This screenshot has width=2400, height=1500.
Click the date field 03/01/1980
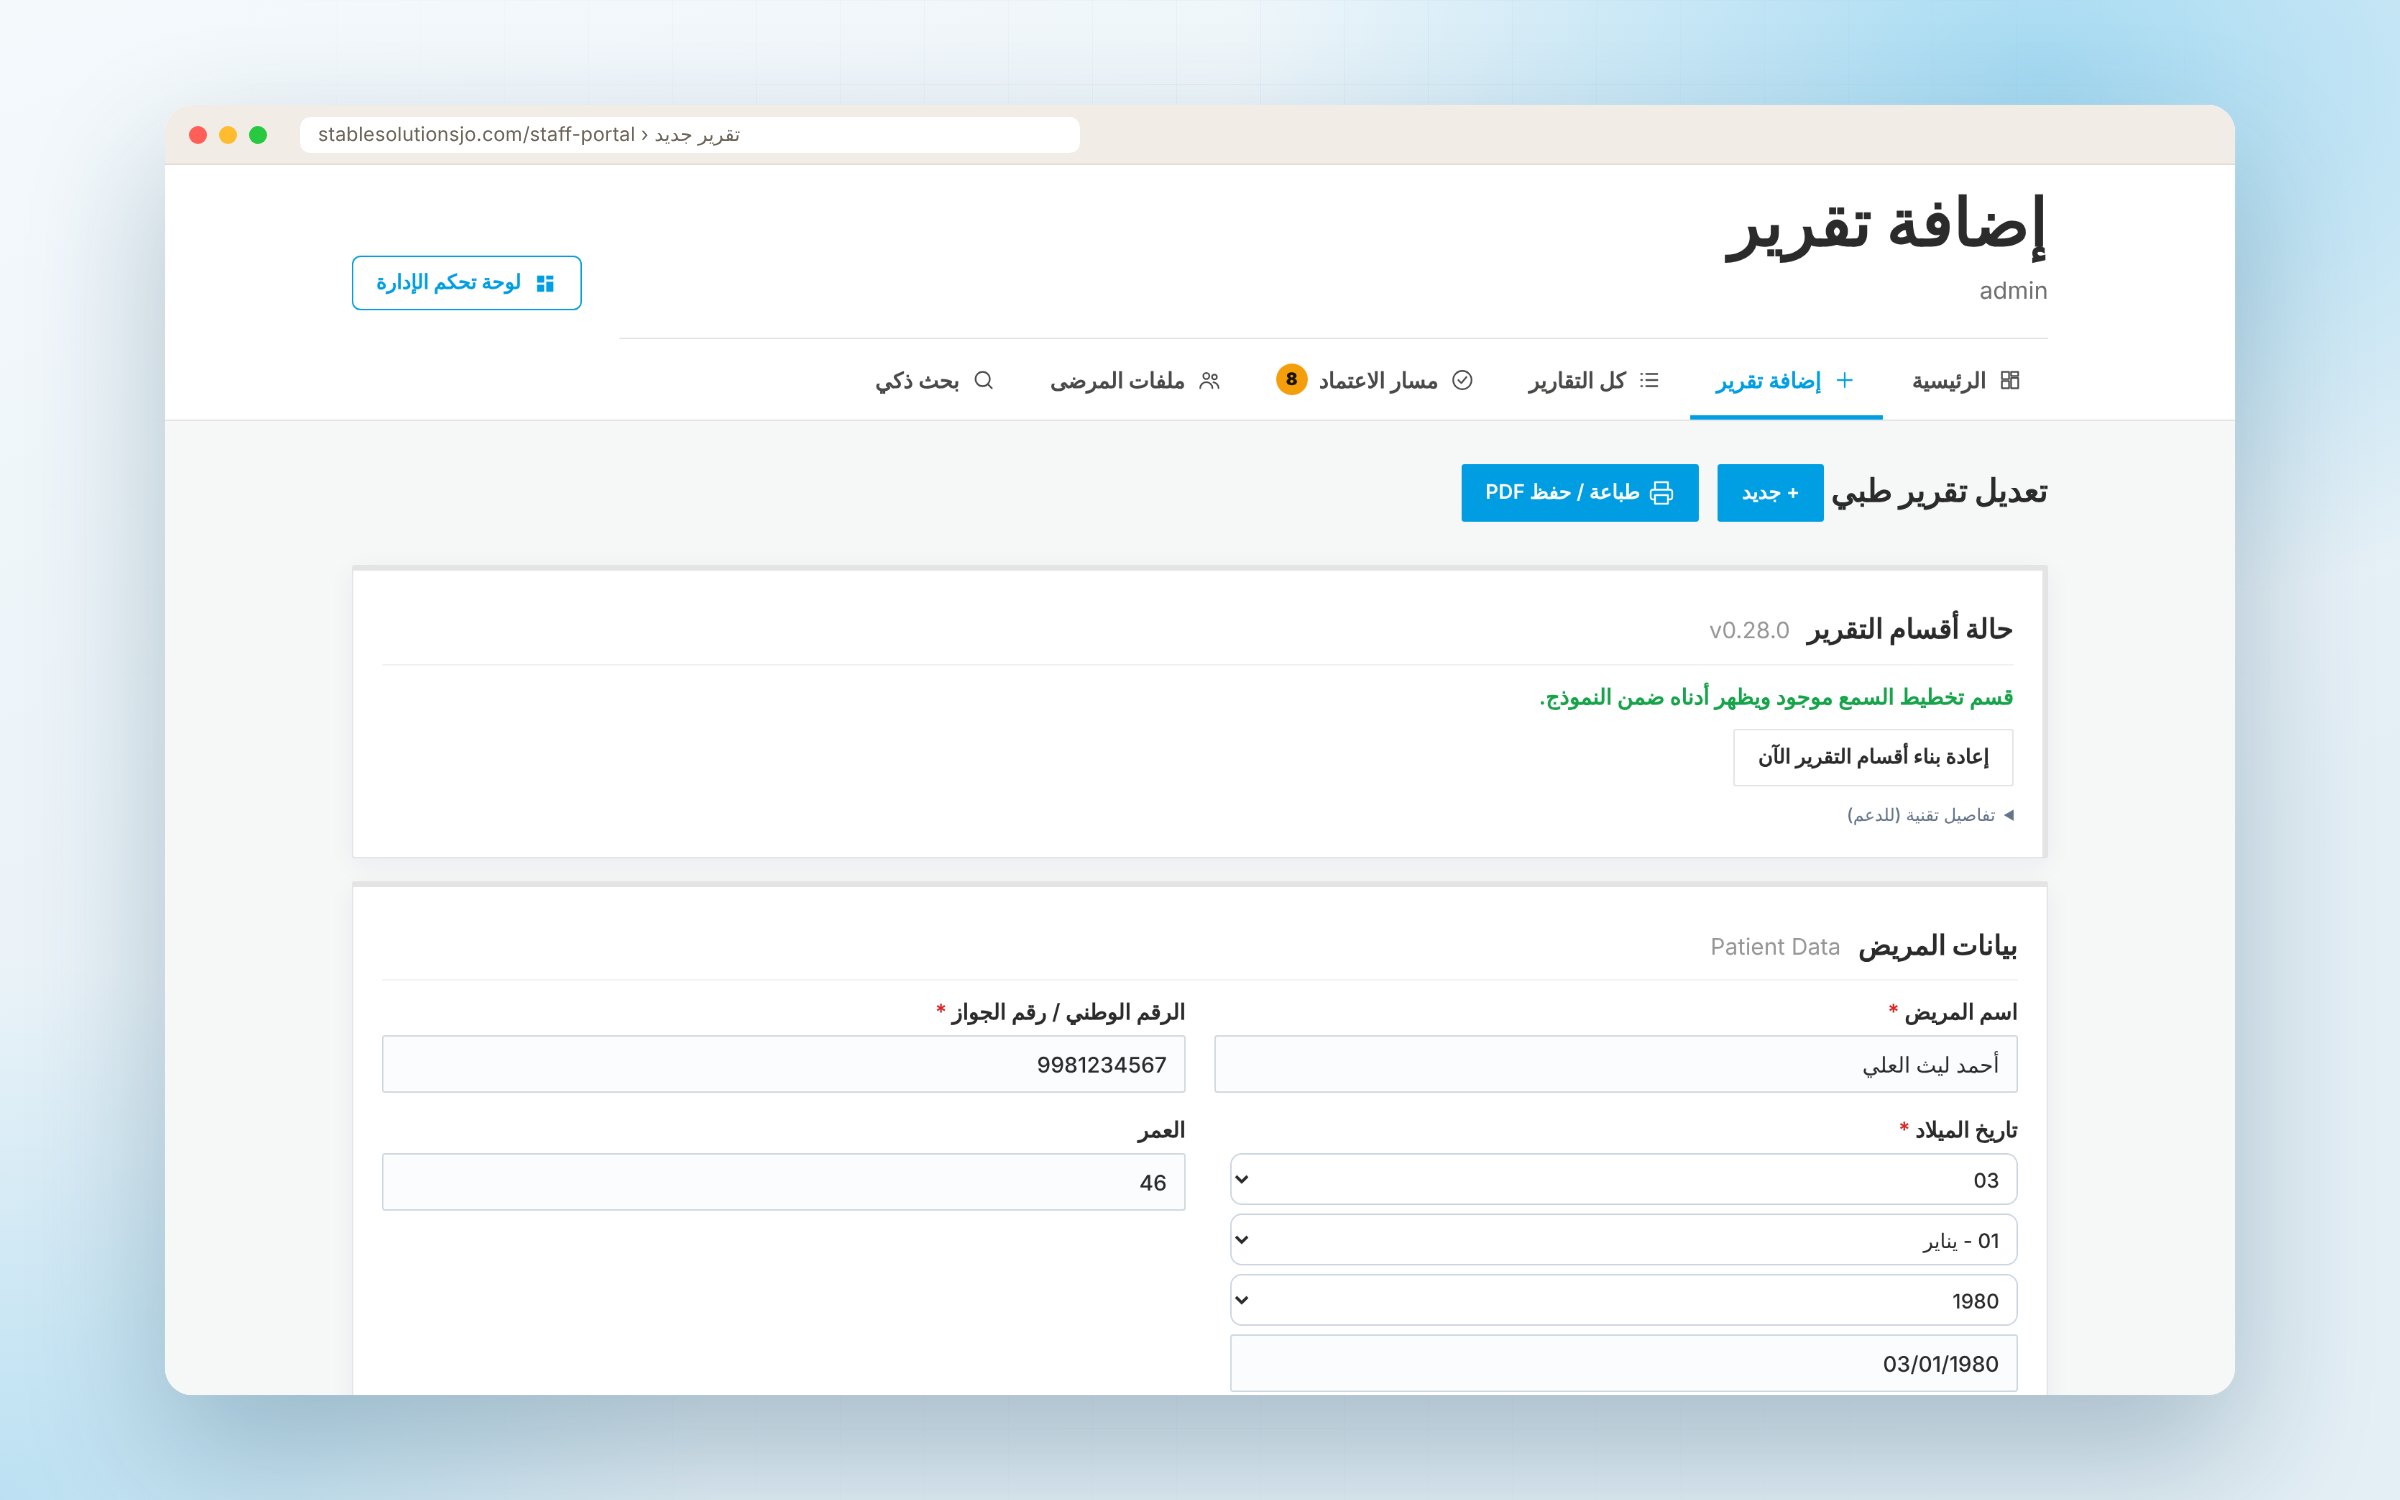[1624, 1363]
